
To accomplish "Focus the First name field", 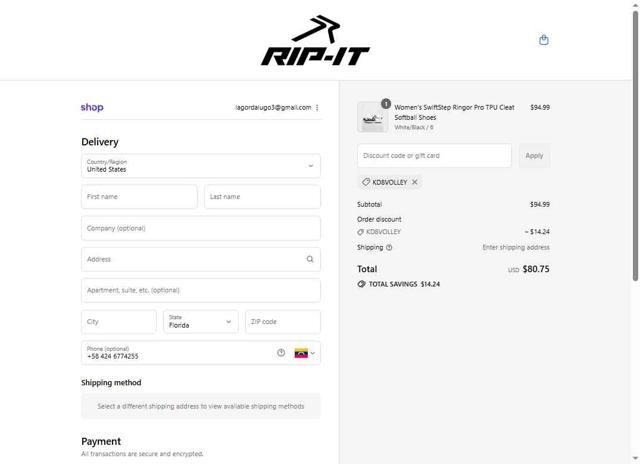I will point(139,197).
